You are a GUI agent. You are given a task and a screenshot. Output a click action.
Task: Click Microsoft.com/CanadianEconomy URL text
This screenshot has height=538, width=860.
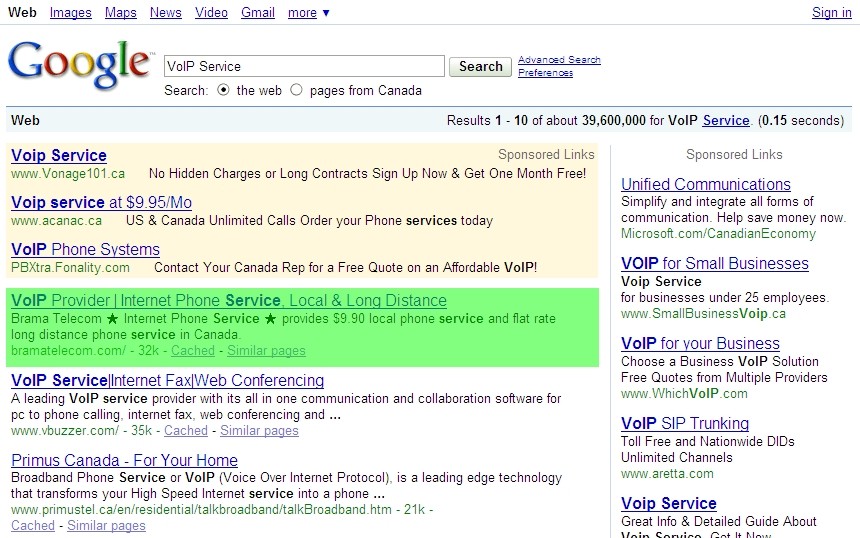click(718, 234)
